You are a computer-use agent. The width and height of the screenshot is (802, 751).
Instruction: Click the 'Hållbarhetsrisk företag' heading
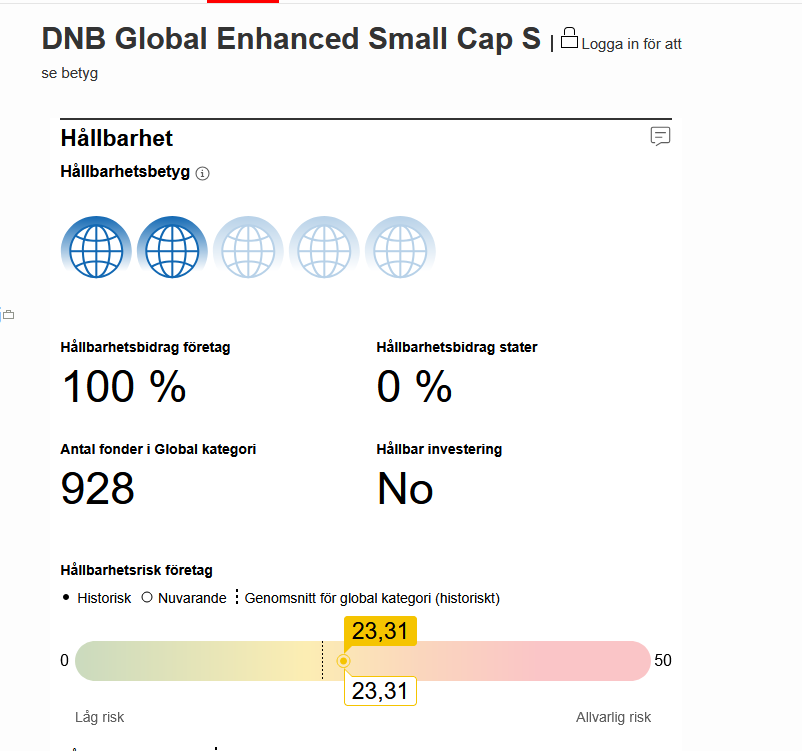coord(137,570)
